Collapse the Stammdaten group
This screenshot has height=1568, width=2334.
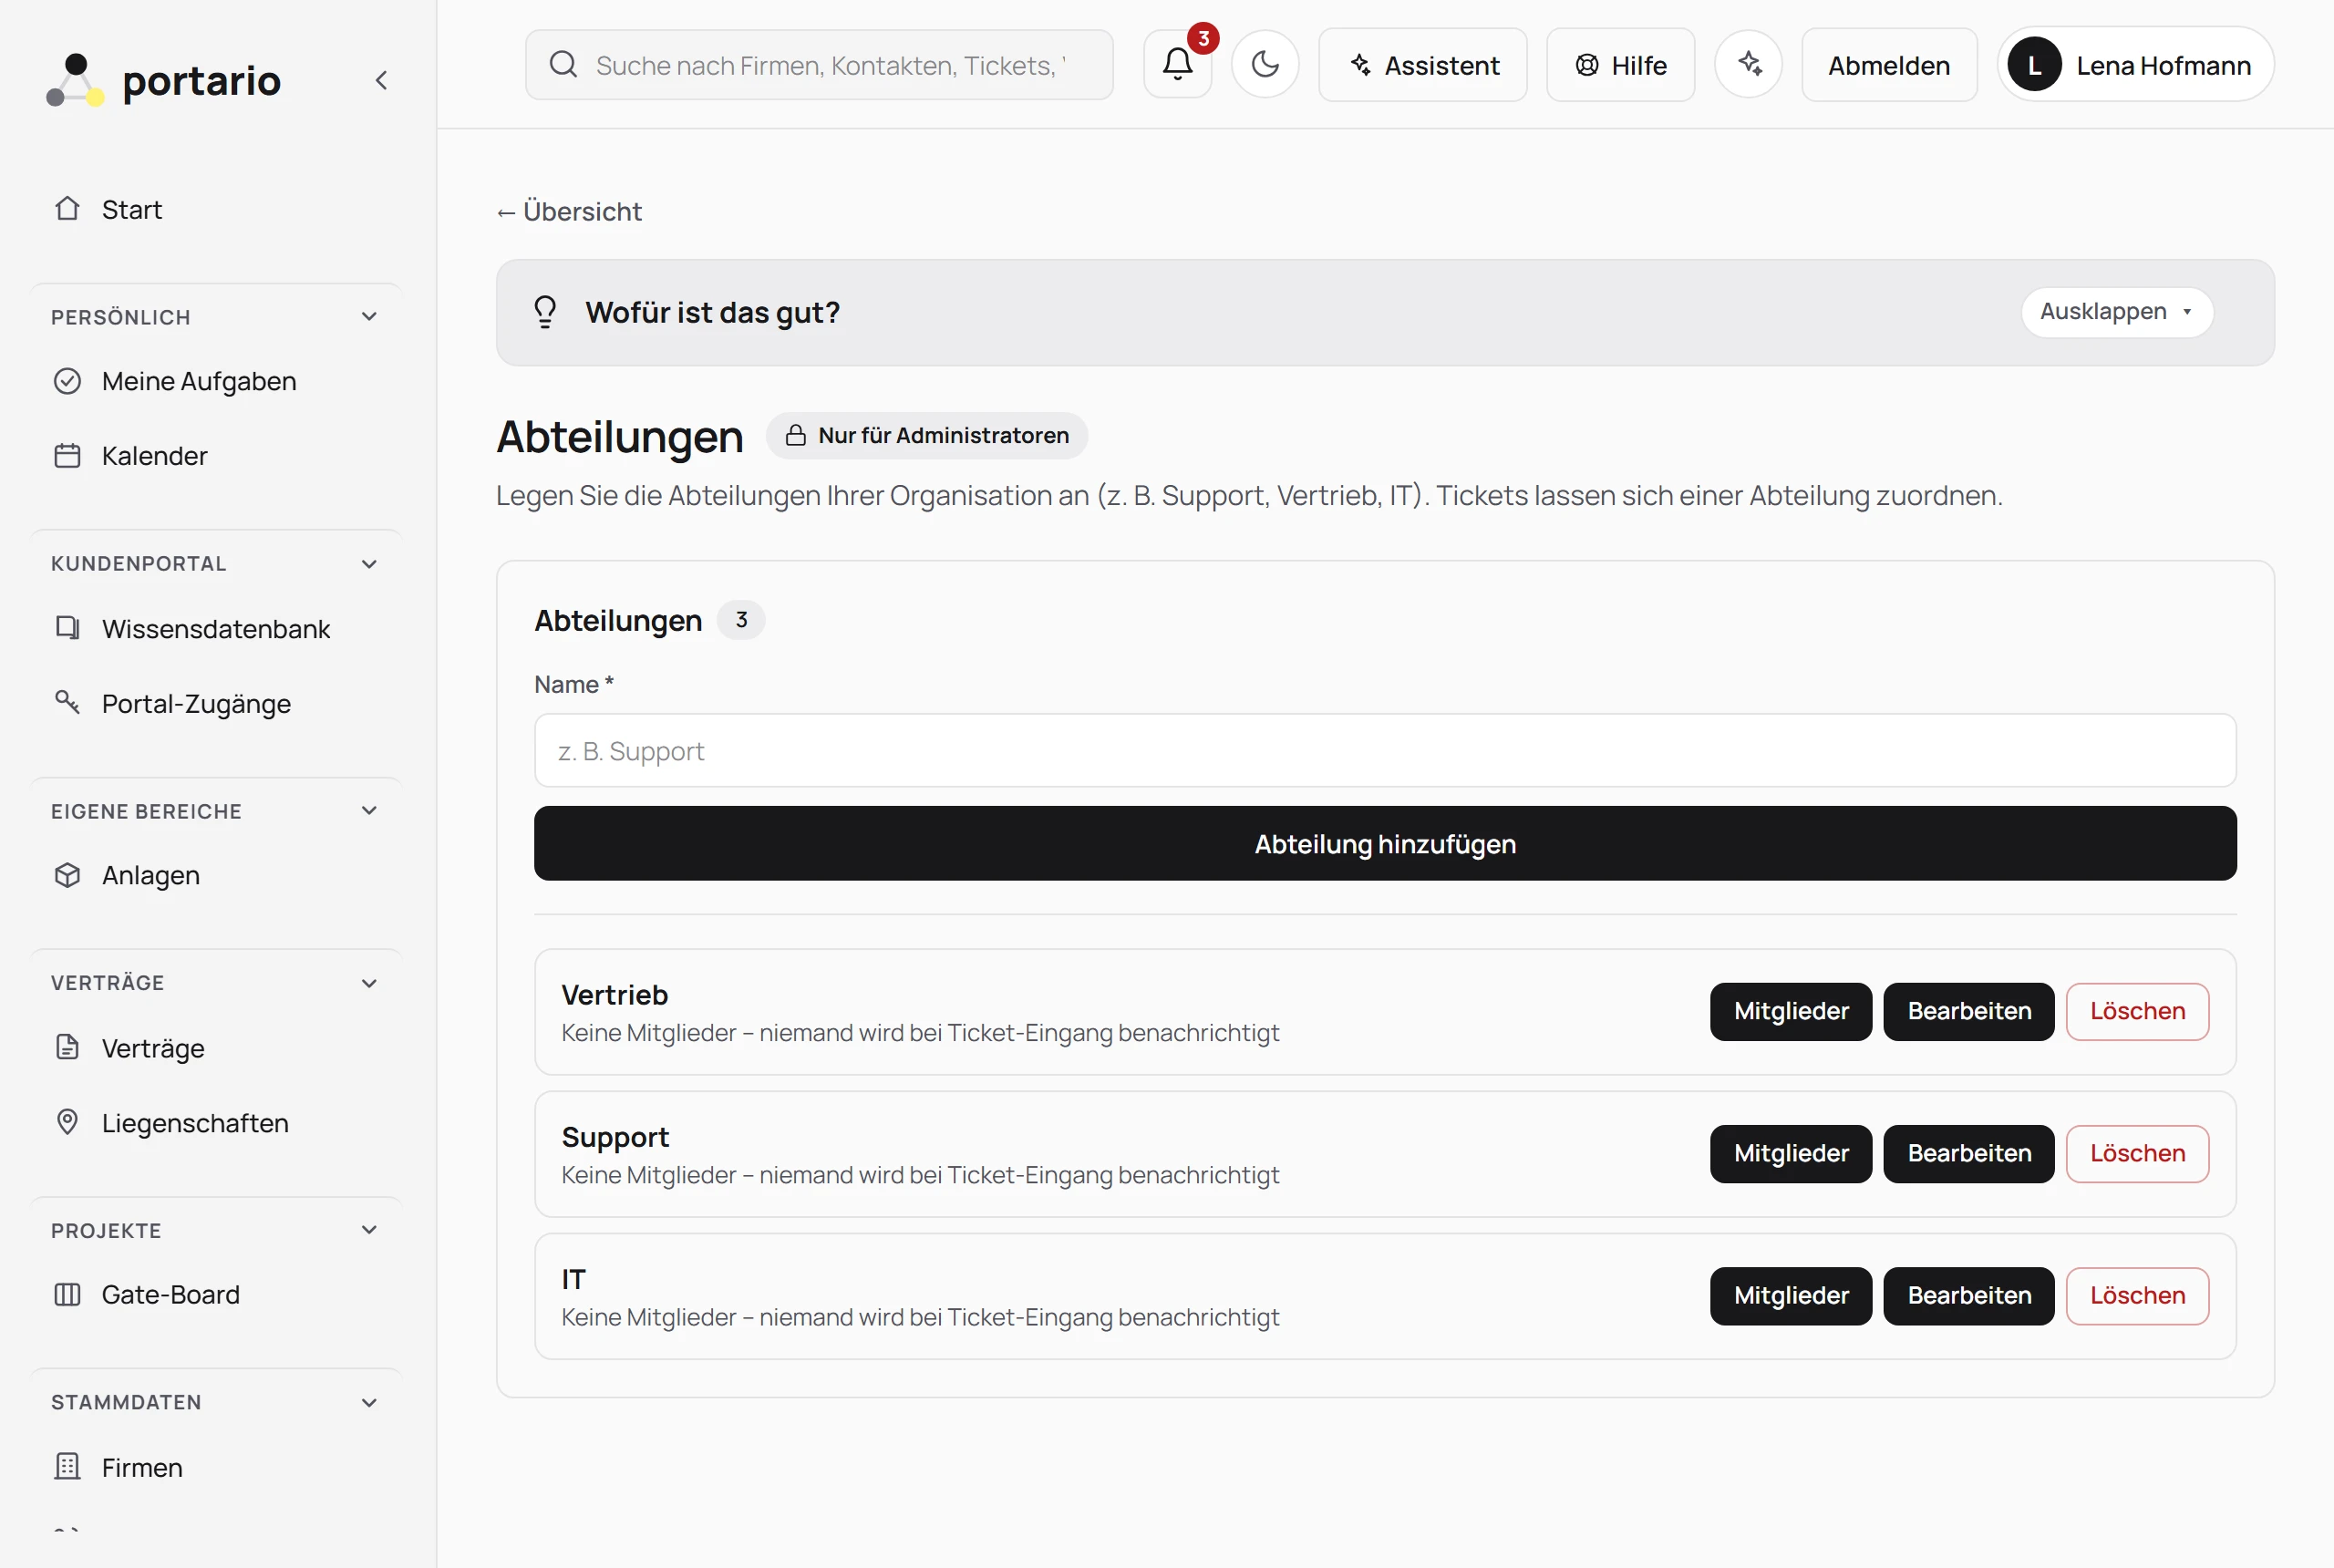369,1402
